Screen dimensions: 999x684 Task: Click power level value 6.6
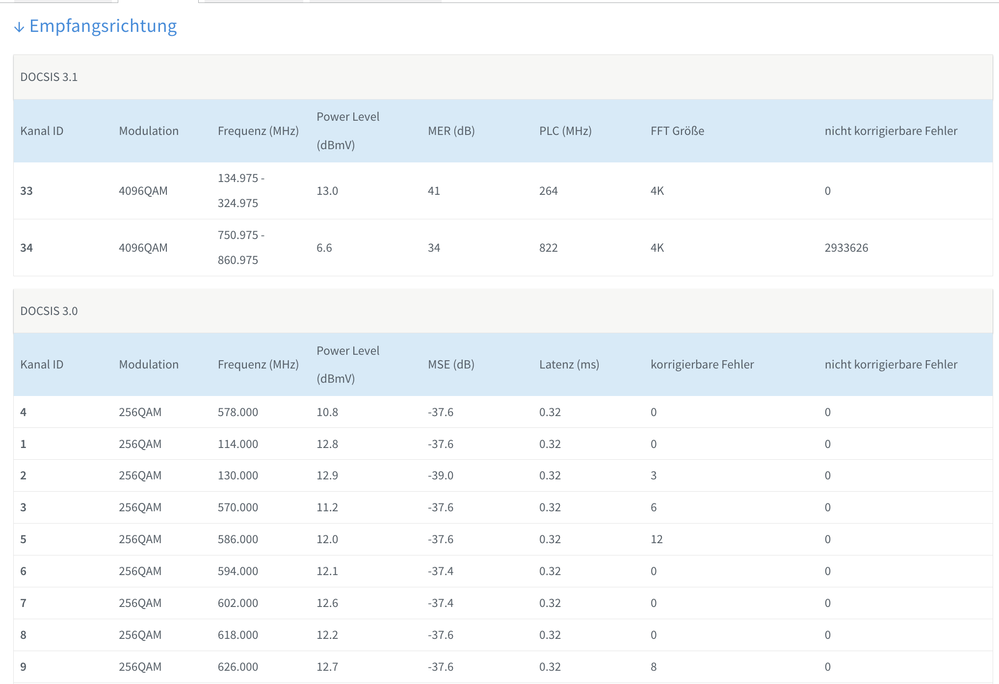tap(324, 248)
